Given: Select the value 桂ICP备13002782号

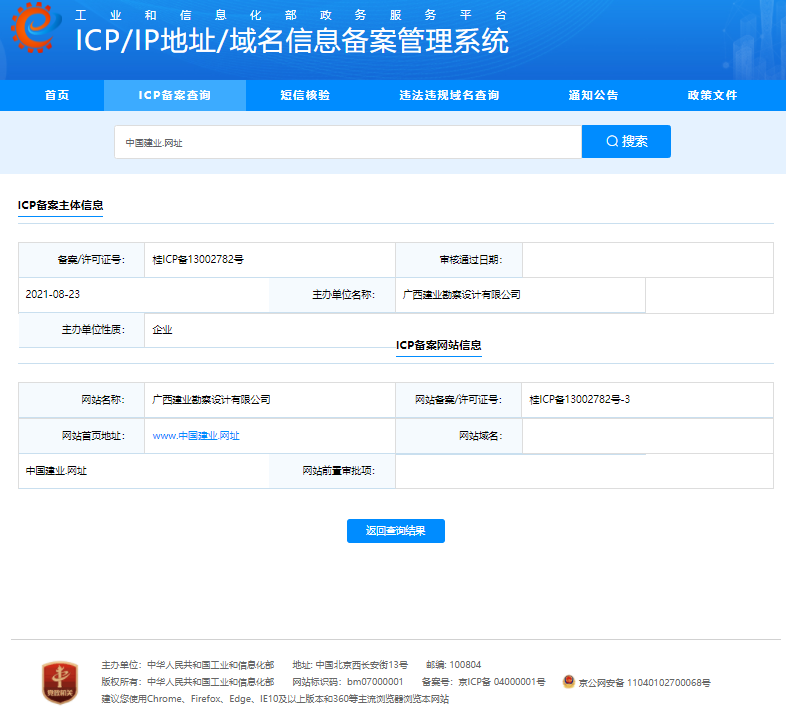Looking at the screenshot, I should [x=198, y=259].
